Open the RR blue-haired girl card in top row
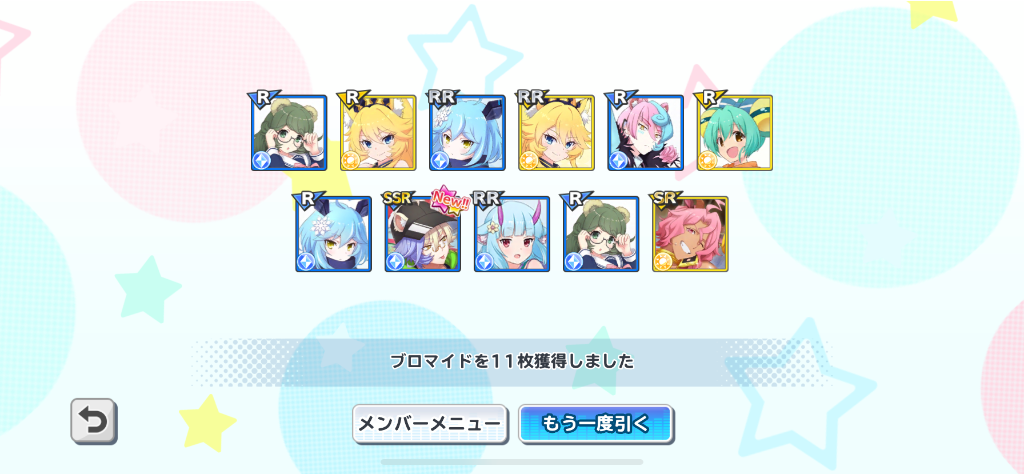The height and width of the screenshot is (474, 1024). point(467,133)
